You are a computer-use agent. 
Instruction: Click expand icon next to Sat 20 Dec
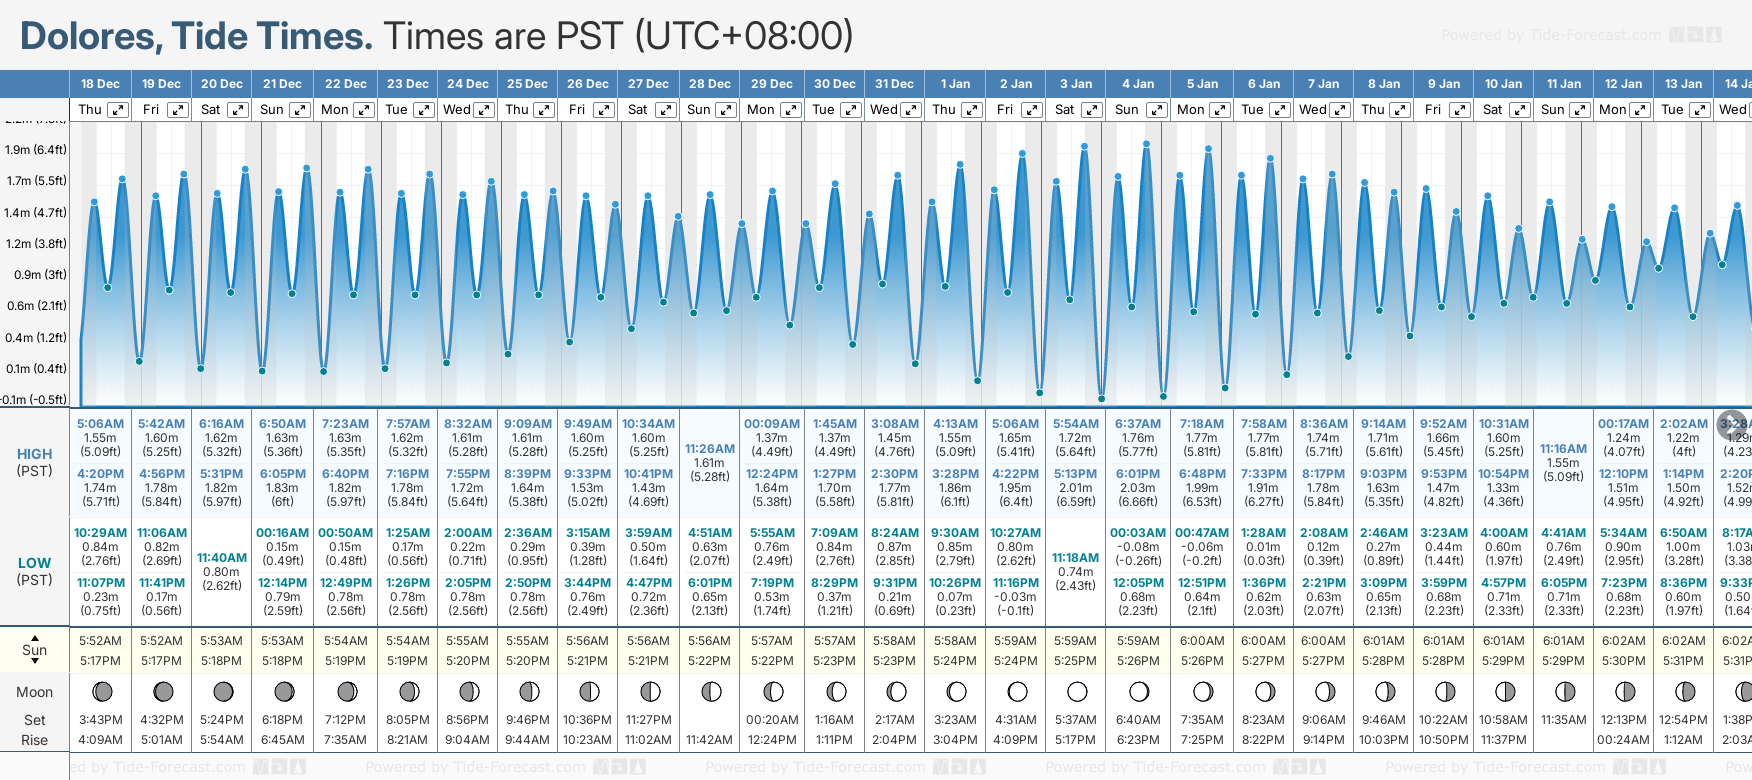(x=238, y=110)
